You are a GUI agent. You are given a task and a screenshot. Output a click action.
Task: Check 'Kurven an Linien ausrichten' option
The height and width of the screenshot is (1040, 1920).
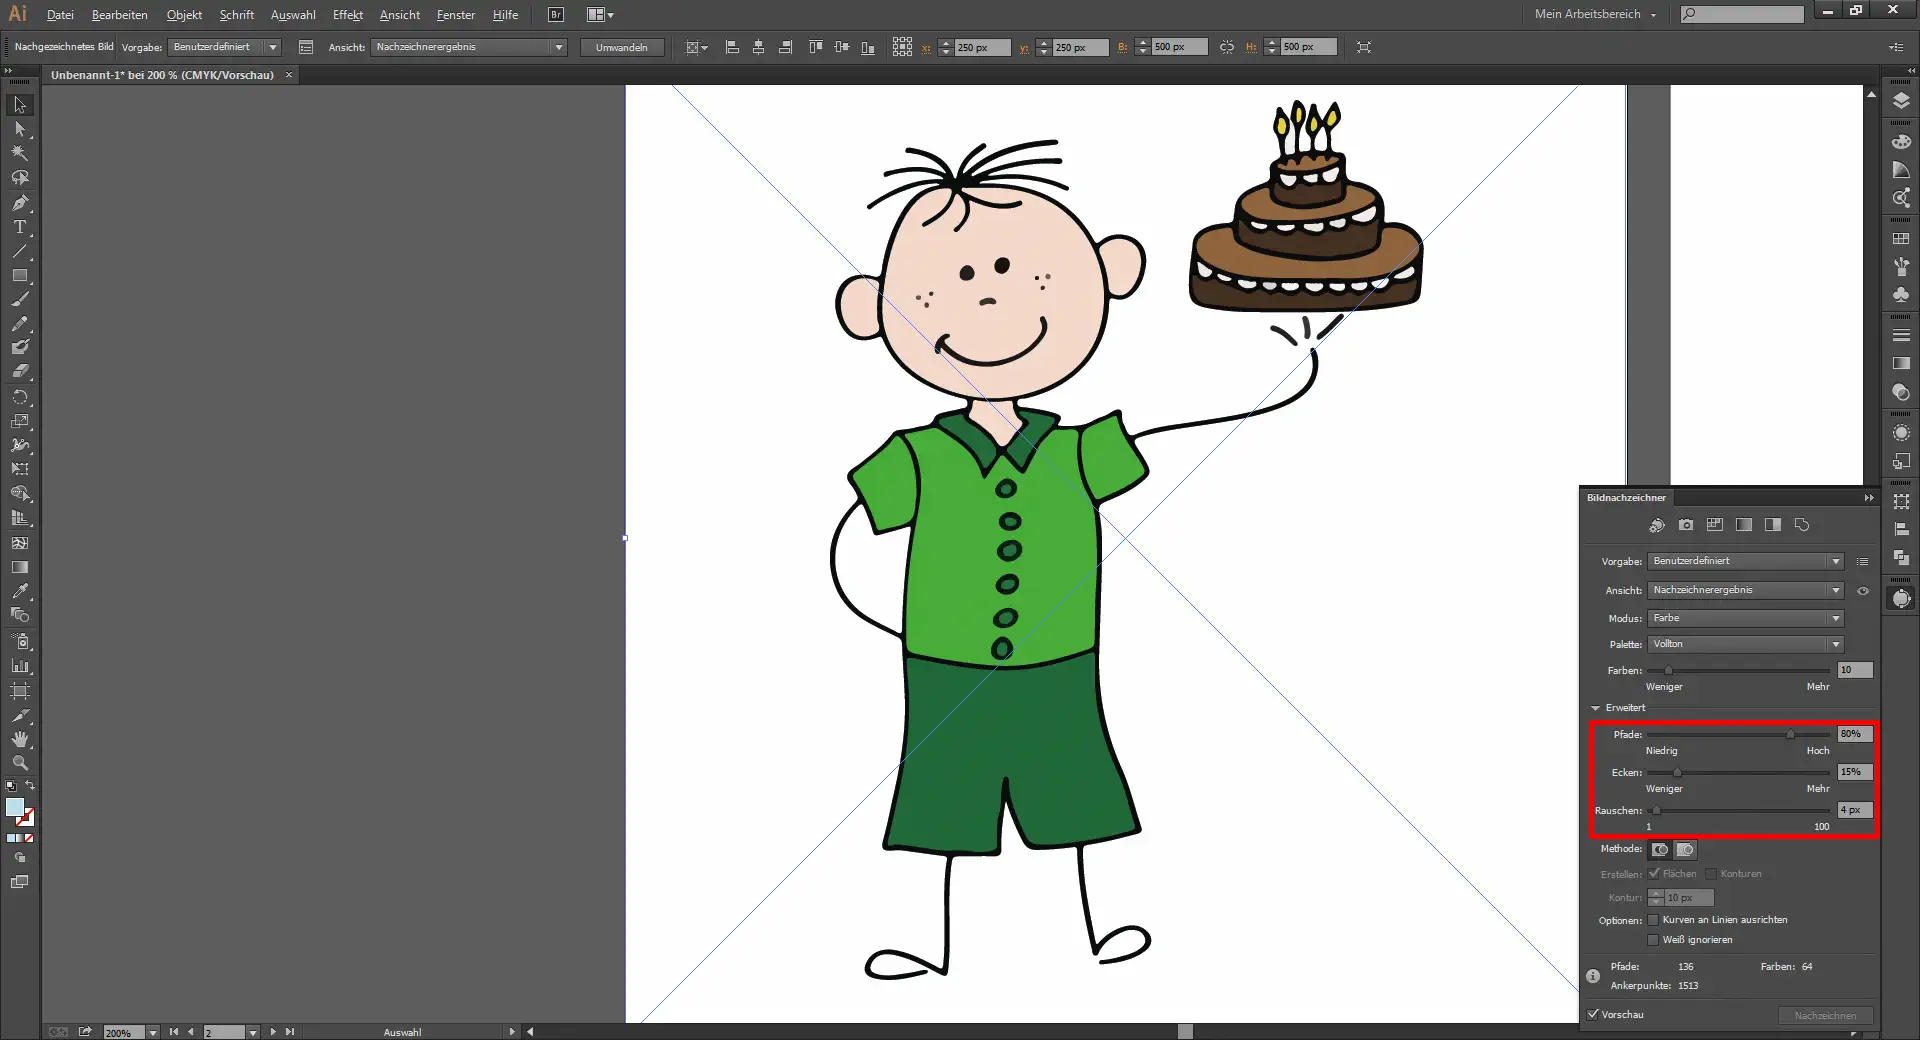[1653, 920]
